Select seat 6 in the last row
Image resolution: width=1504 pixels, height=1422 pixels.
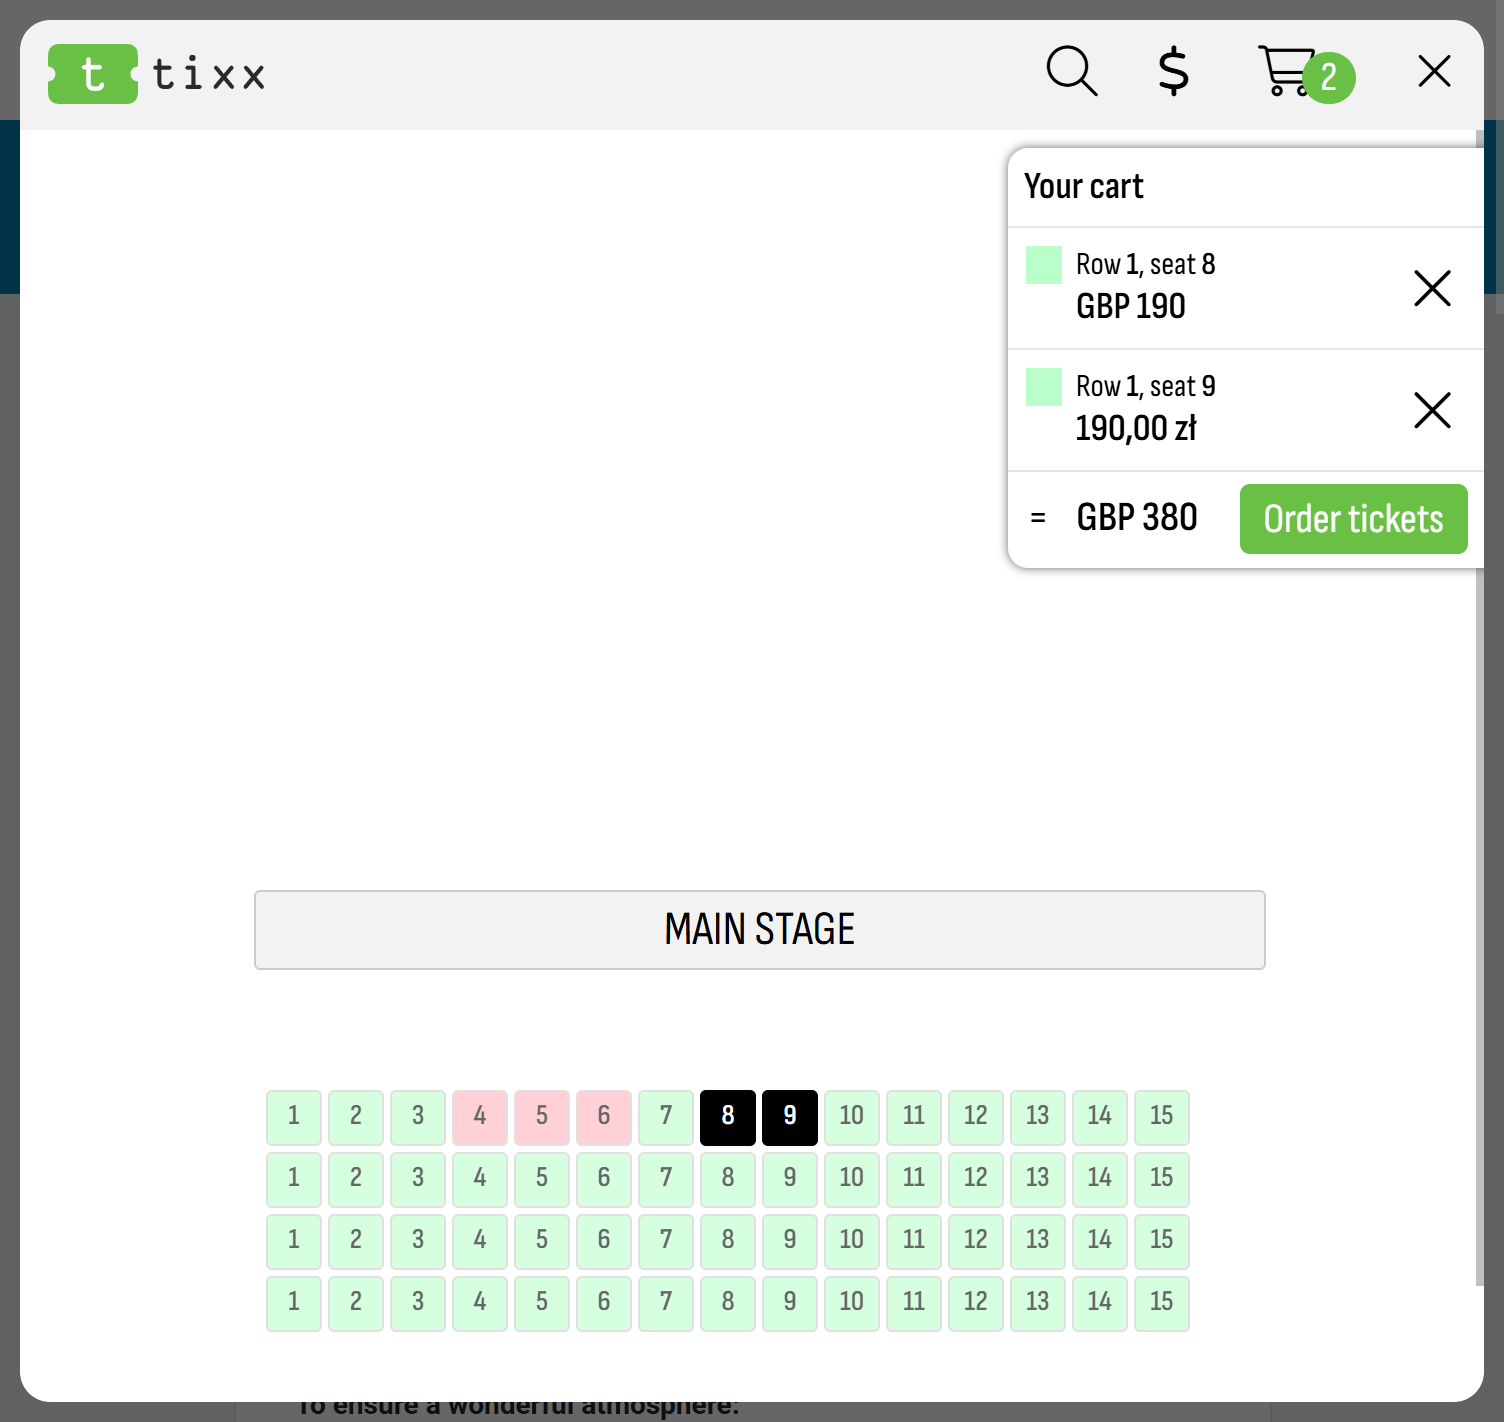[604, 1303]
